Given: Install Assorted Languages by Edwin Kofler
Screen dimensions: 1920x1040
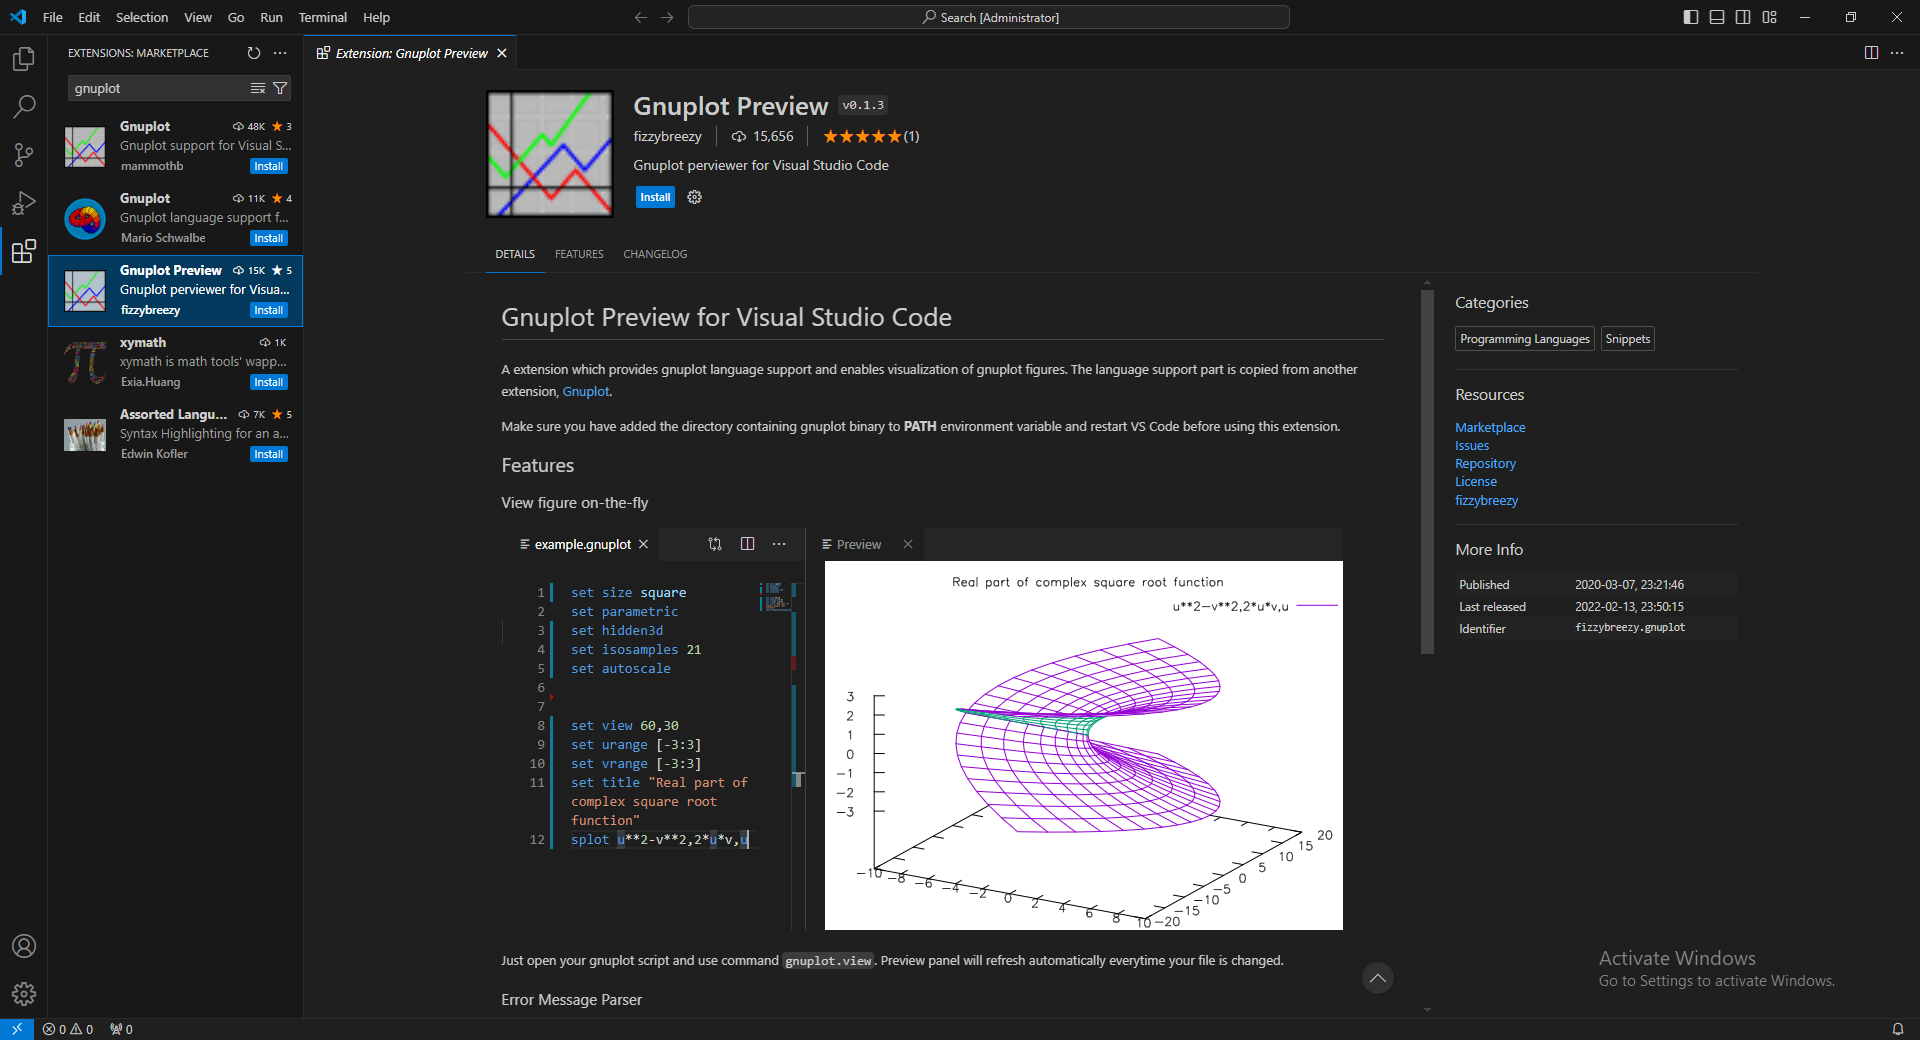Looking at the screenshot, I should coord(268,454).
